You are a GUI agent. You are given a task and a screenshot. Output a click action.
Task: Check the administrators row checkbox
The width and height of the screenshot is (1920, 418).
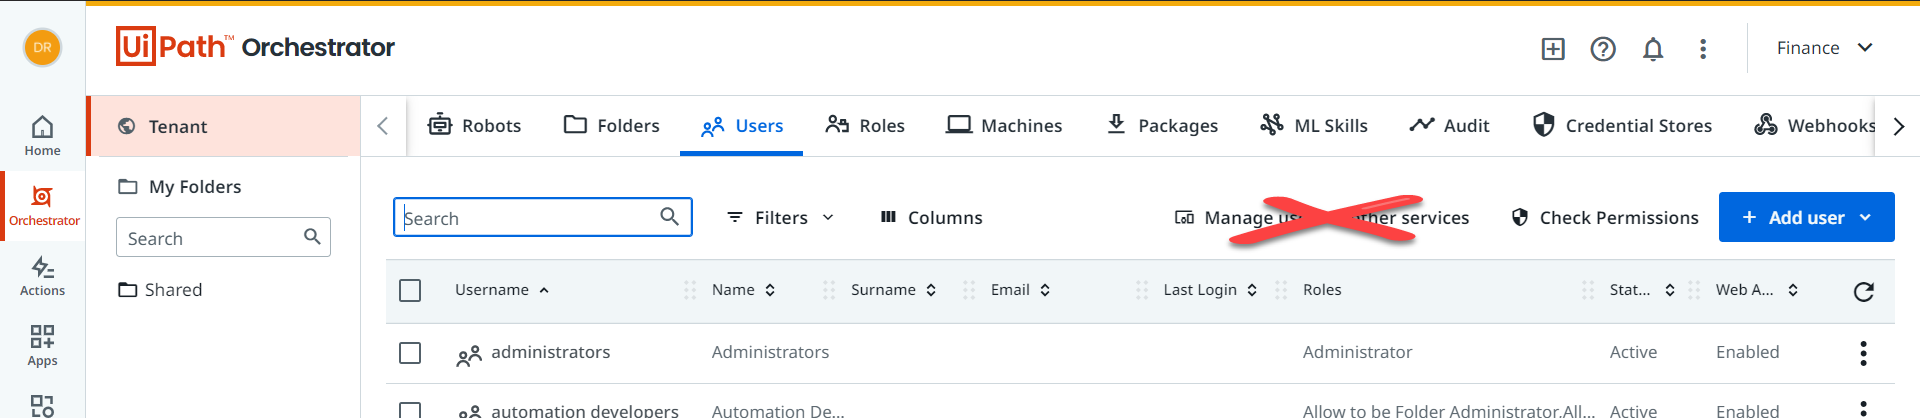point(410,353)
